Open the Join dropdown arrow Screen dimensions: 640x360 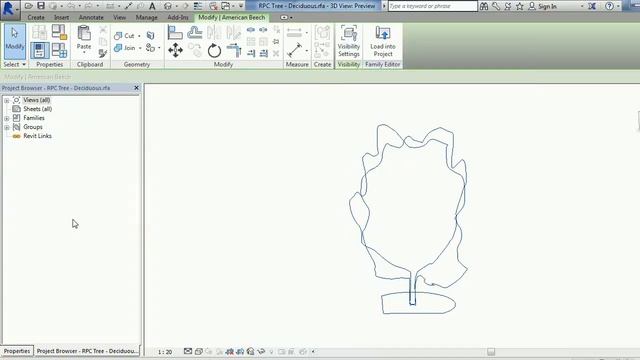click(140, 48)
